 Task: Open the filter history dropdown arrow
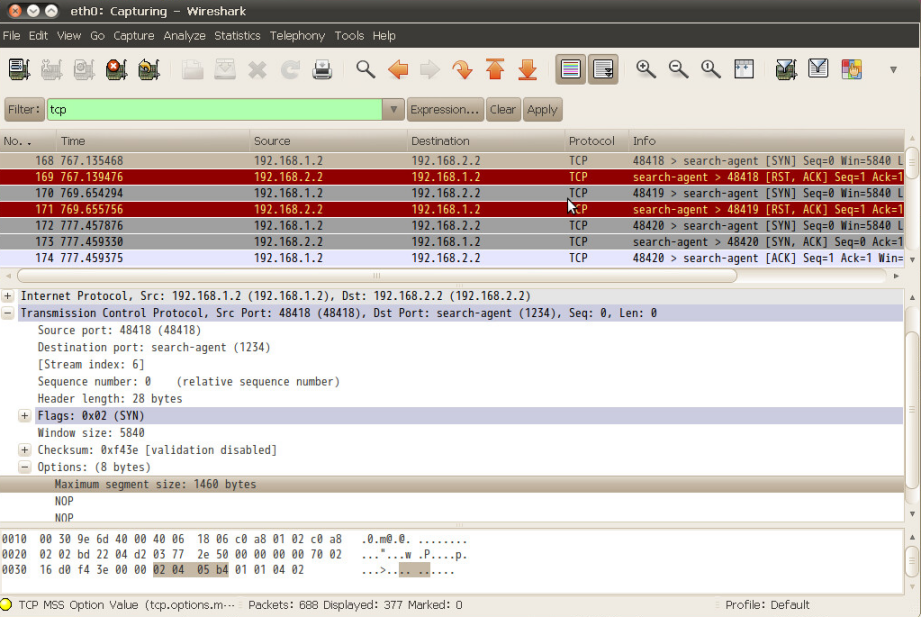394,110
